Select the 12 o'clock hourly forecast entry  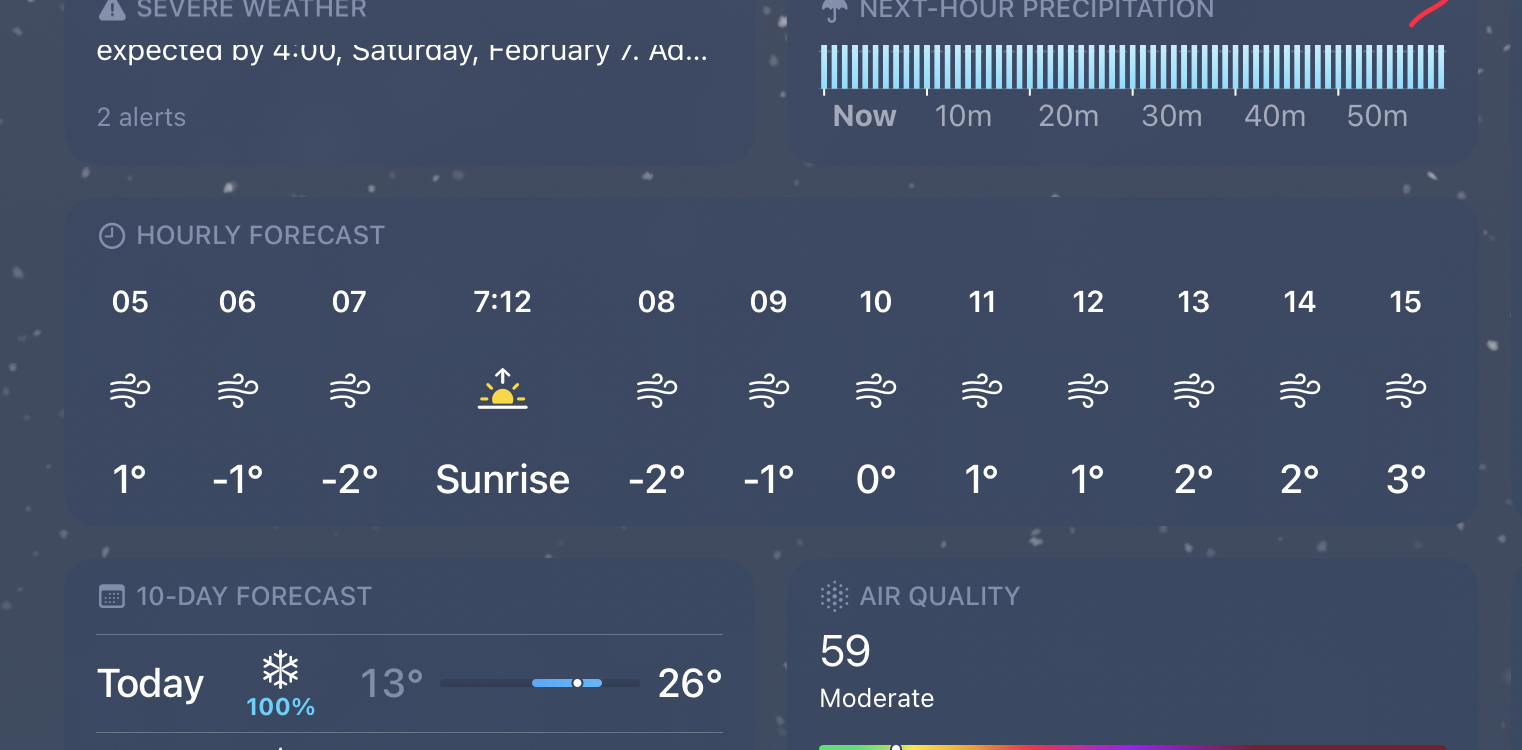point(1087,390)
